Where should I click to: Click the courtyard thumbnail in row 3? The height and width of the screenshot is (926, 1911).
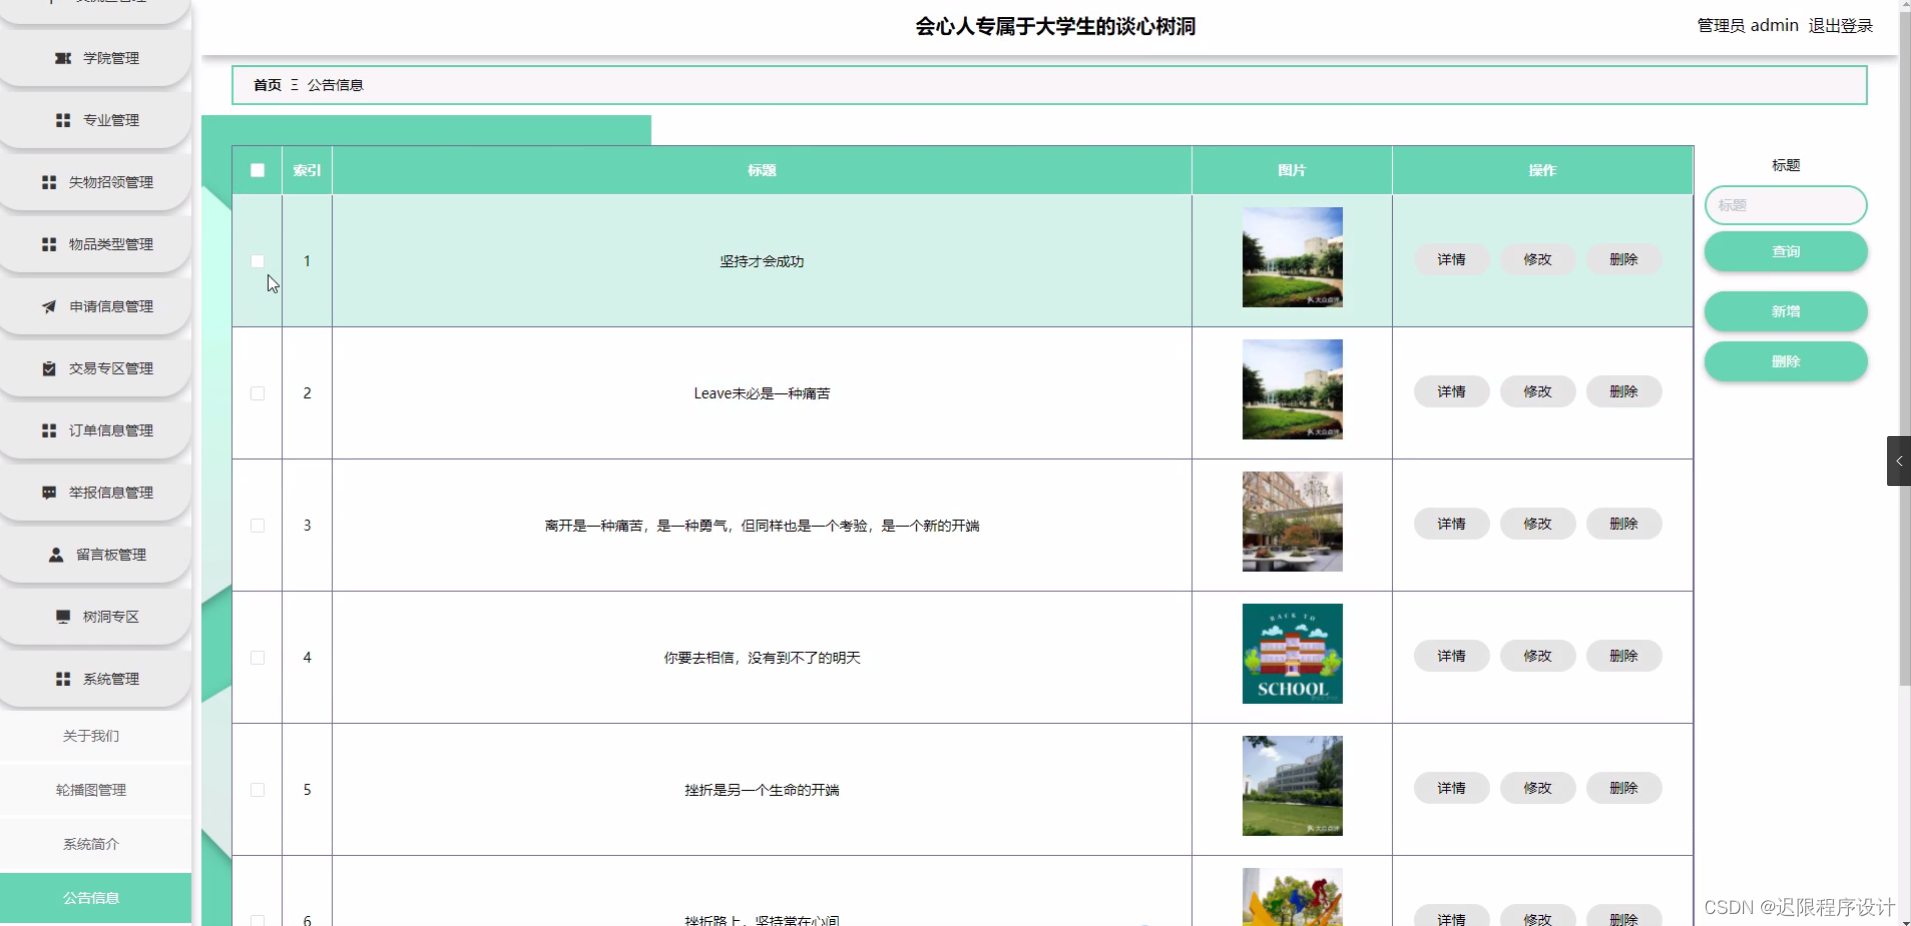1292,521
